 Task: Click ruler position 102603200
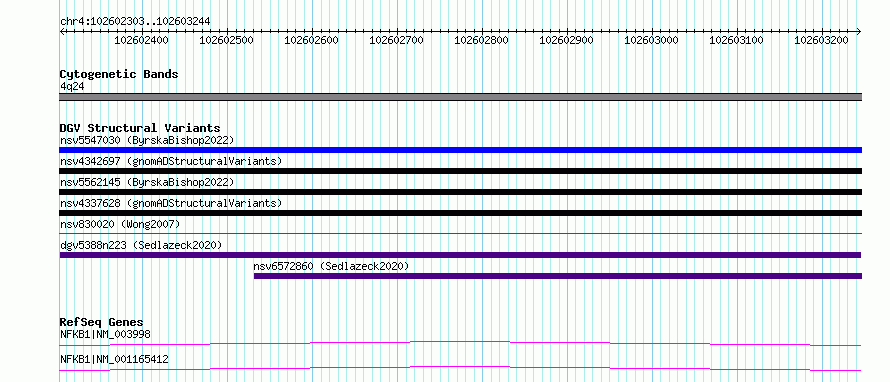pos(821,40)
